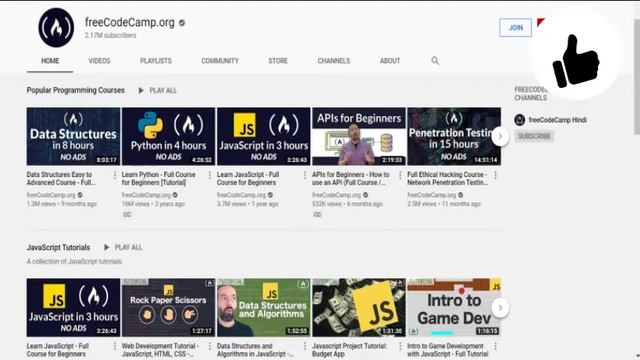Open options menu for Web Development Tutorial video

(x=210, y=346)
